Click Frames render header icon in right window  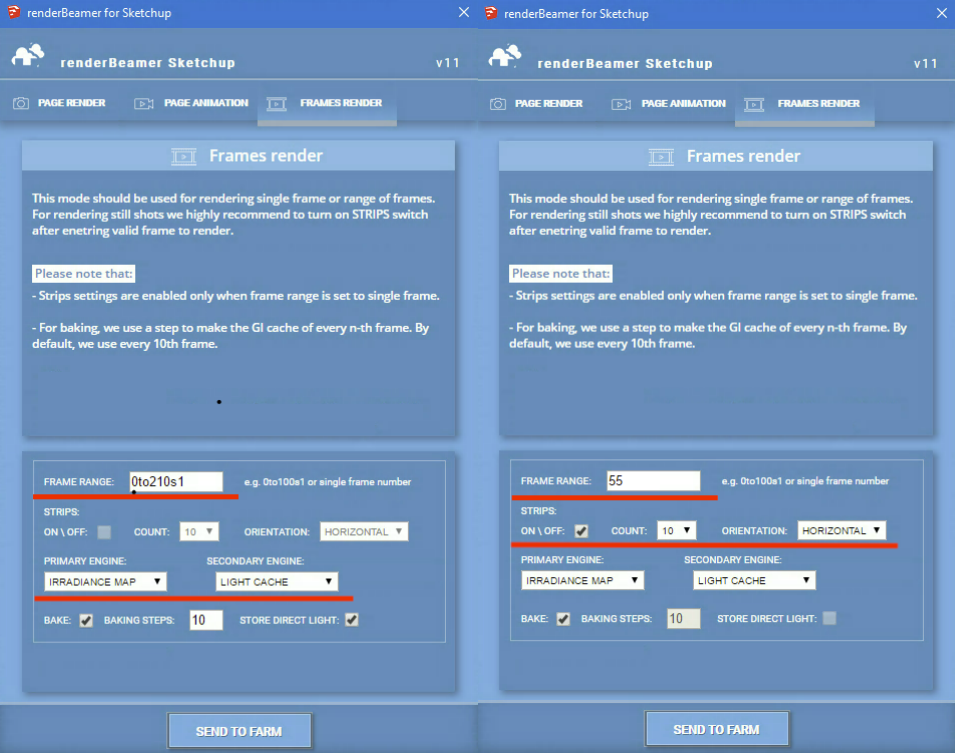tap(662, 157)
